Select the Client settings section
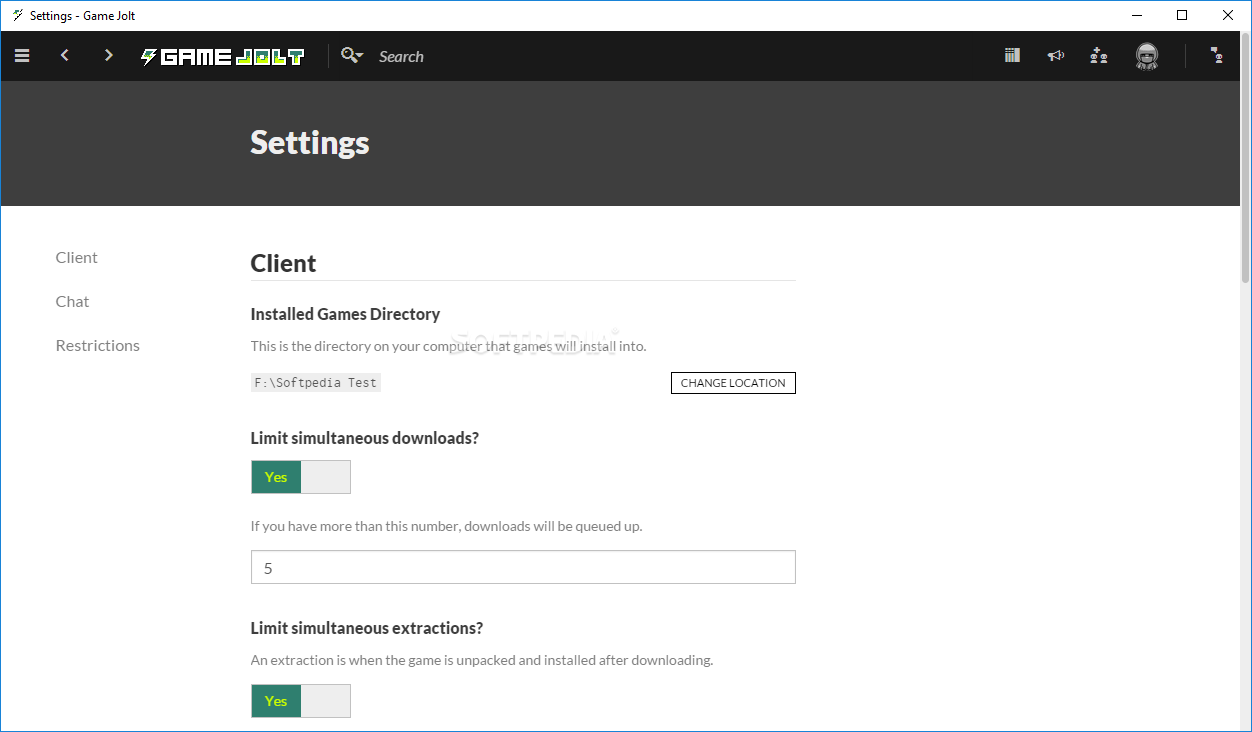 click(x=77, y=258)
